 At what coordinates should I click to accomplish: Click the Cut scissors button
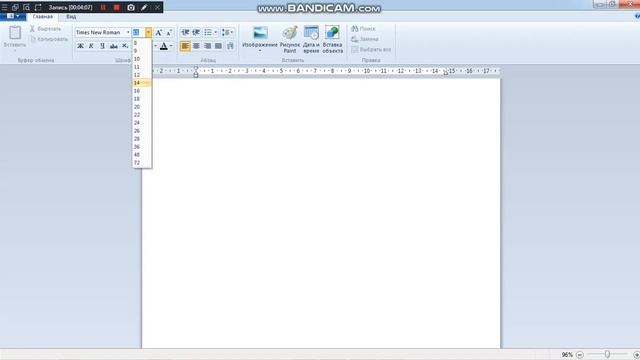pos(45,29)
